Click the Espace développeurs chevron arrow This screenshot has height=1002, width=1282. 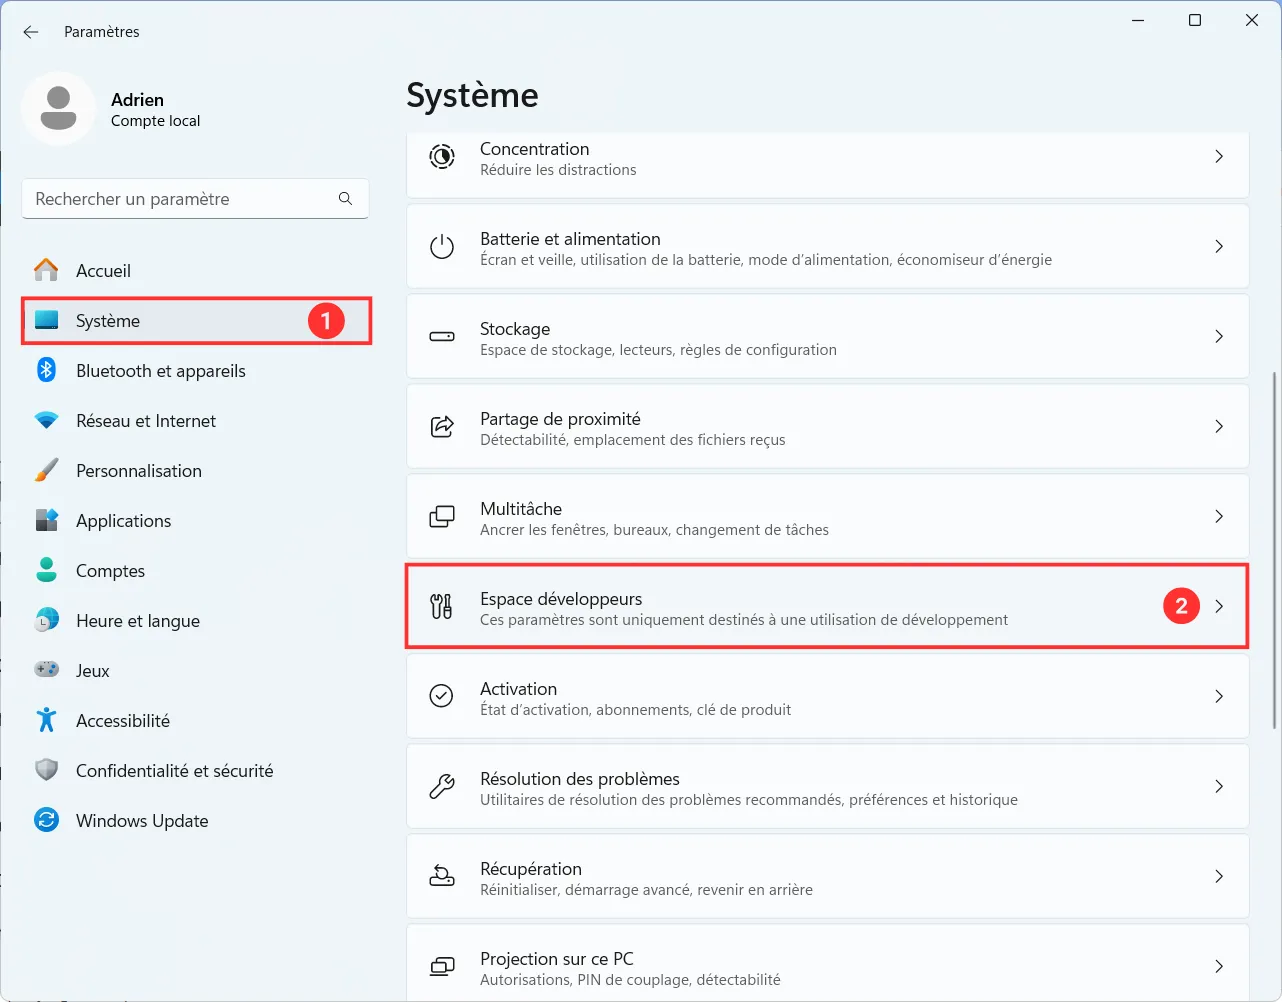(x=1219, y=606)
